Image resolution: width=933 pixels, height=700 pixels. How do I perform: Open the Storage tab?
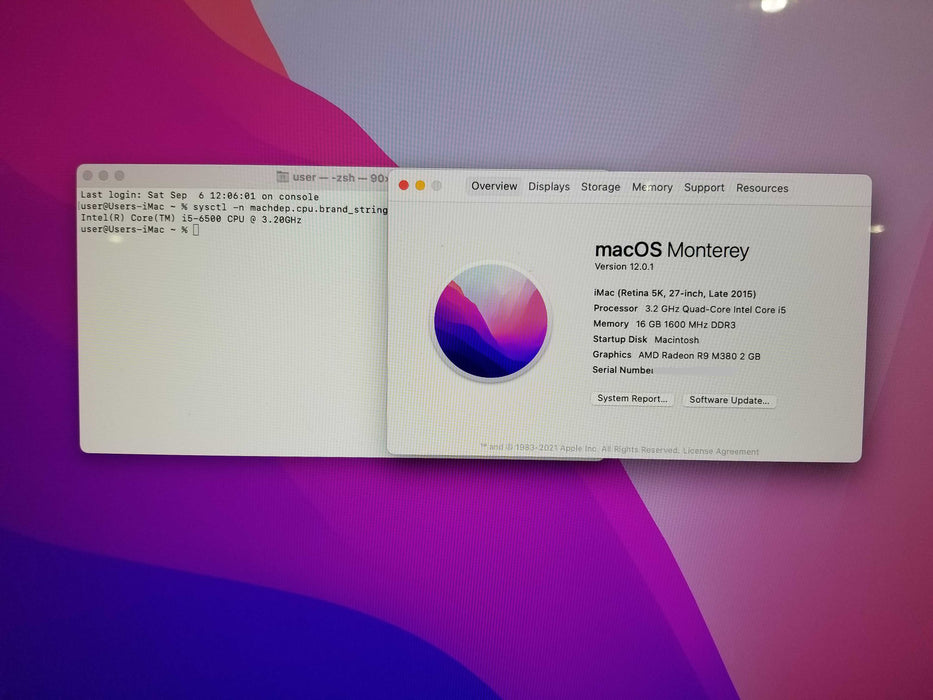(x=600, y=187)
